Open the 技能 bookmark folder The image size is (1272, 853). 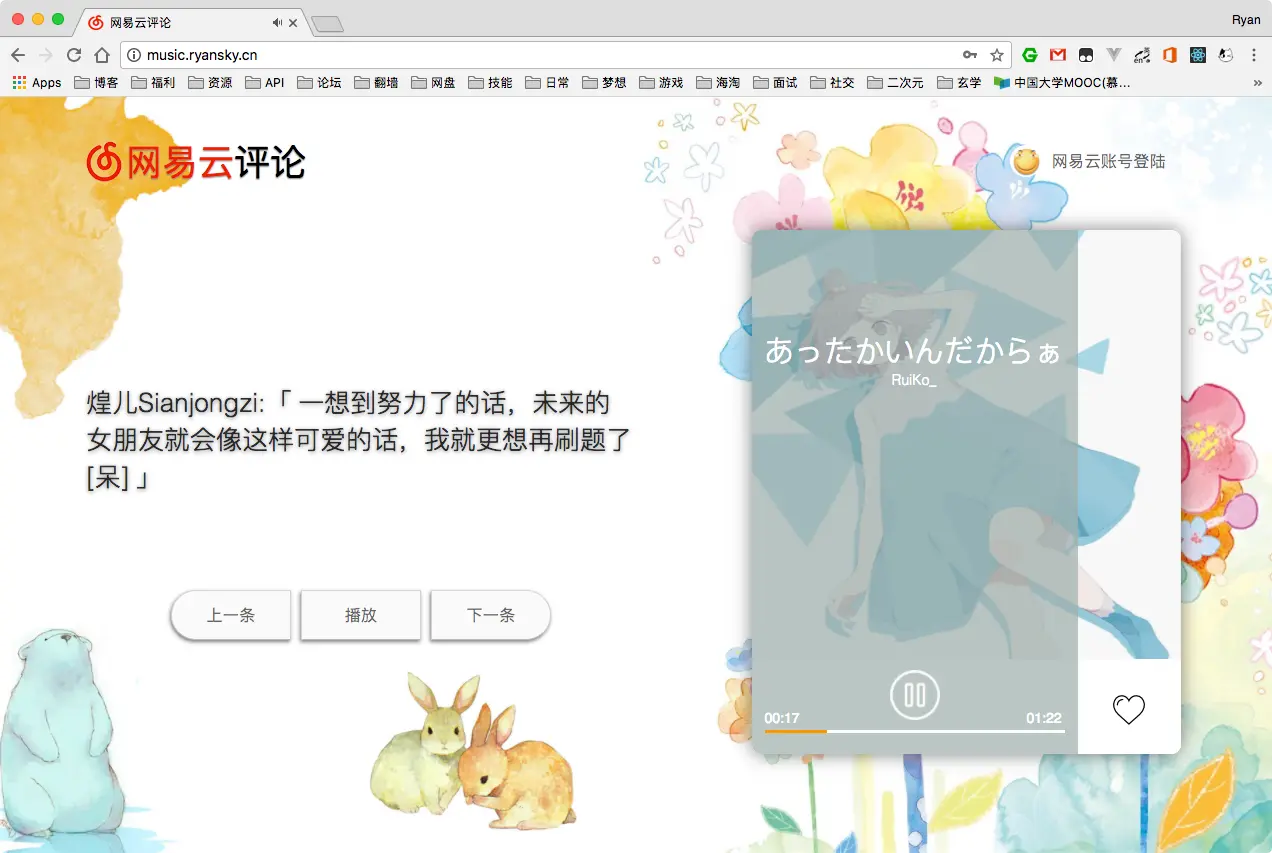pyautogui.click(x=491, y=83)
